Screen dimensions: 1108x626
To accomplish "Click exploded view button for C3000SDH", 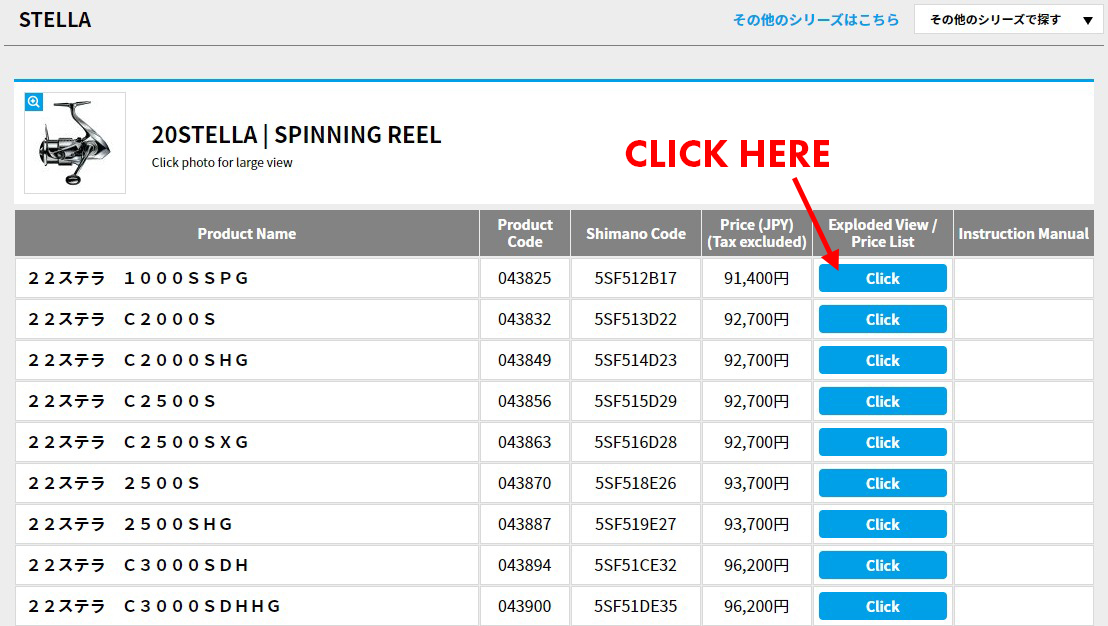I will pyautogui.click(x=883, y=565).
